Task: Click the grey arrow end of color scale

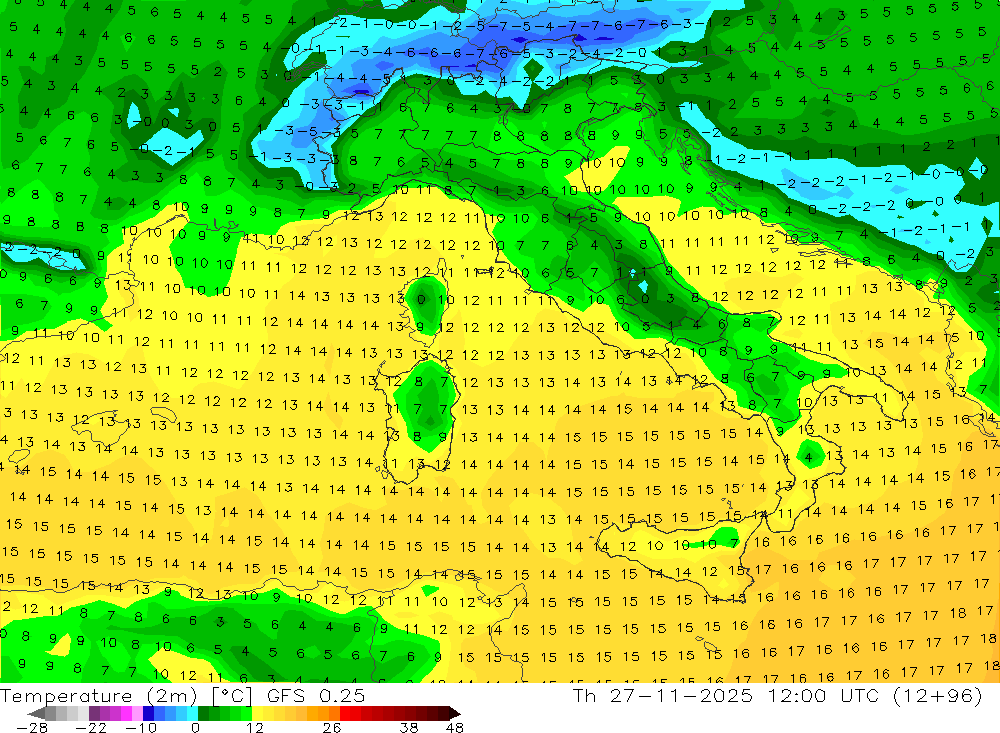Action: coord(37,713)
